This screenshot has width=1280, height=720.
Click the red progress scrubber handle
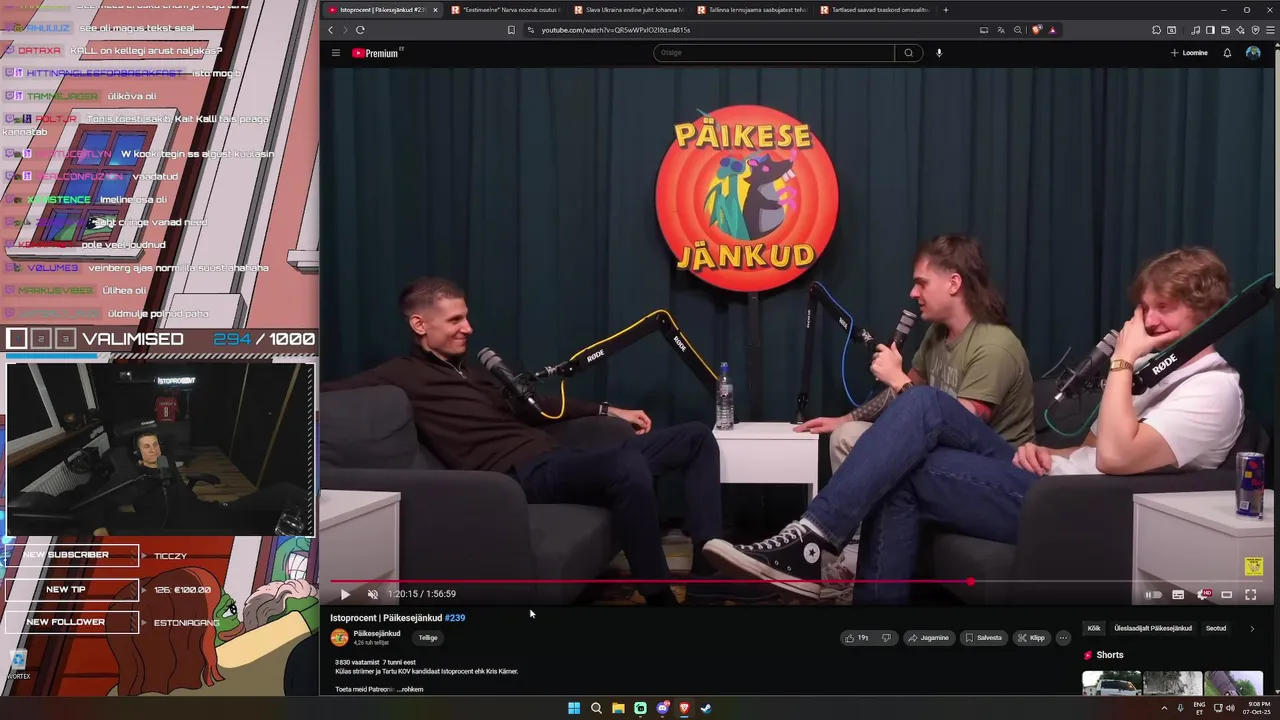[971, 581]
